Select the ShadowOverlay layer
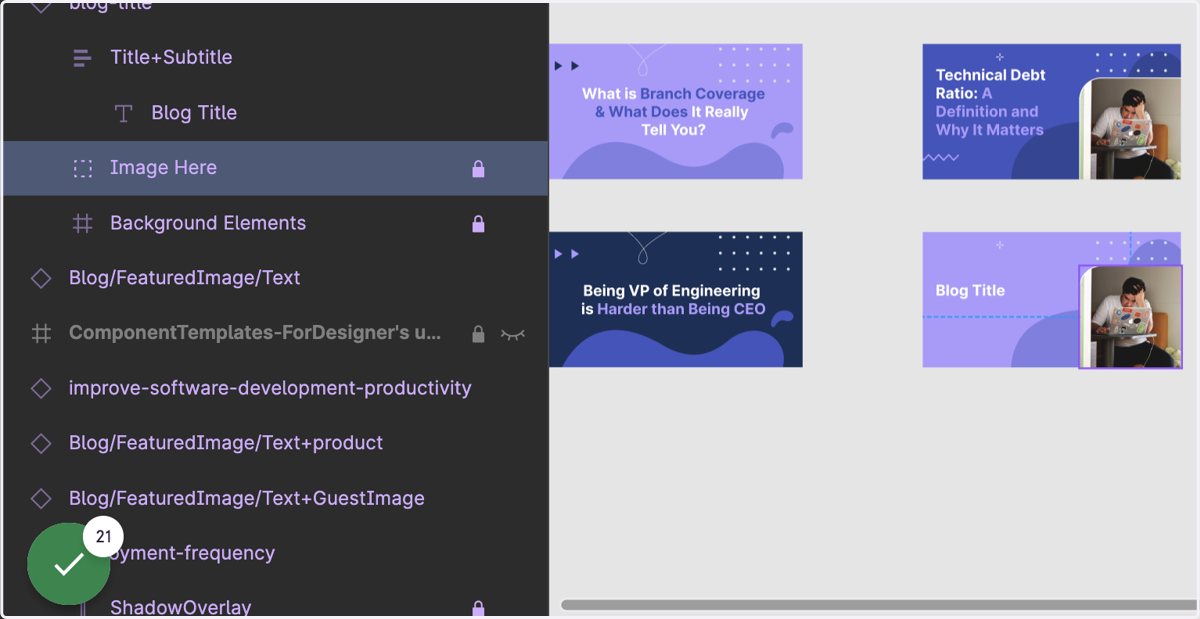This screenshot has width=1200, height=619. pyautogui.click(x=181, y=607)
